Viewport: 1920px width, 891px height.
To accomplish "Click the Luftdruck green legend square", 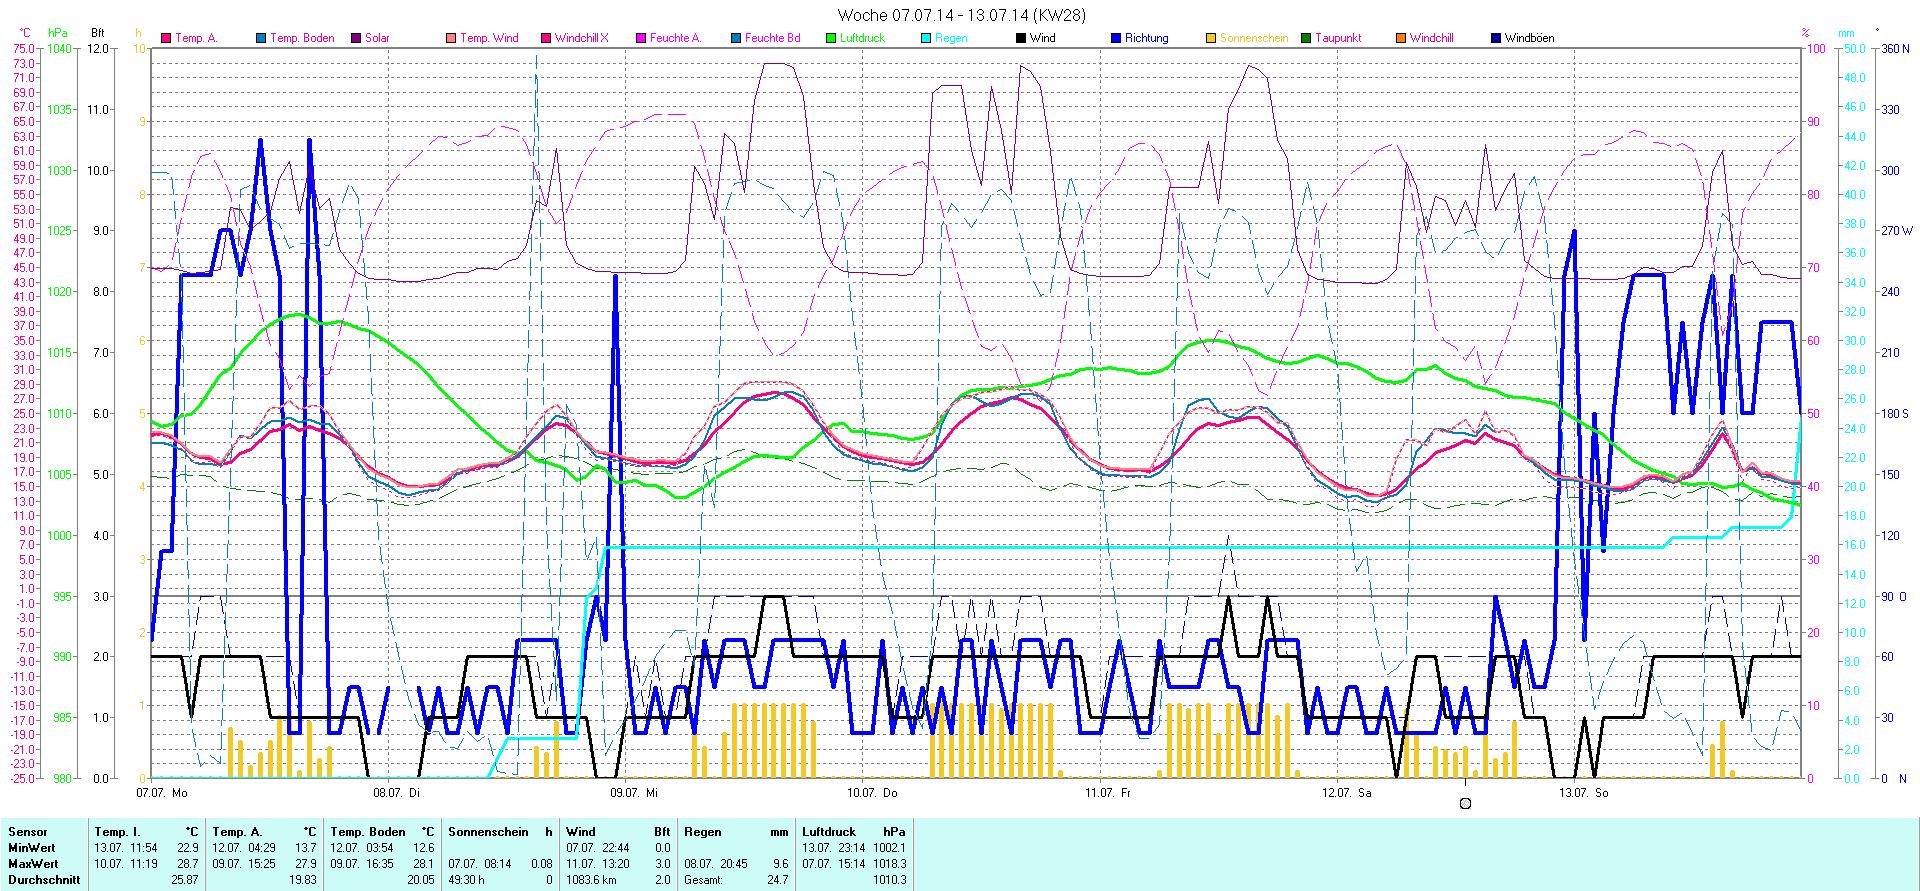I will coord(831,38).
